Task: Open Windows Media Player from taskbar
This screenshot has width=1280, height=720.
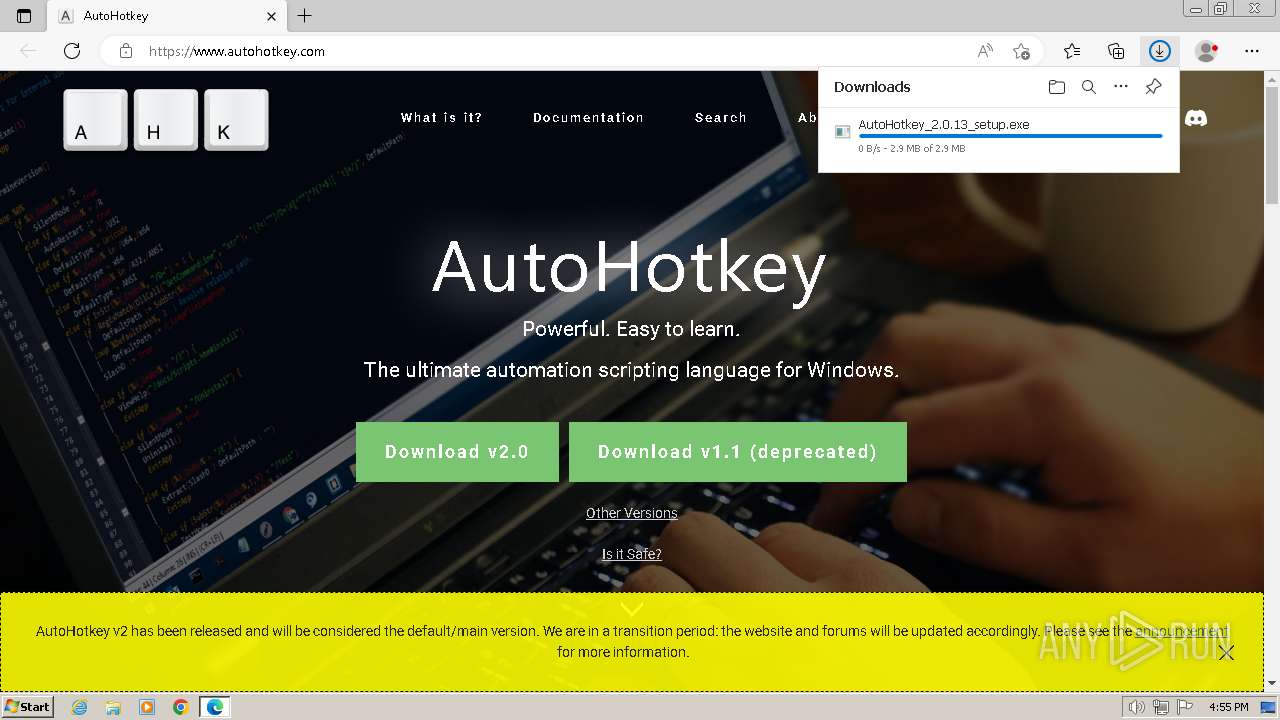Action: [147, 707]
